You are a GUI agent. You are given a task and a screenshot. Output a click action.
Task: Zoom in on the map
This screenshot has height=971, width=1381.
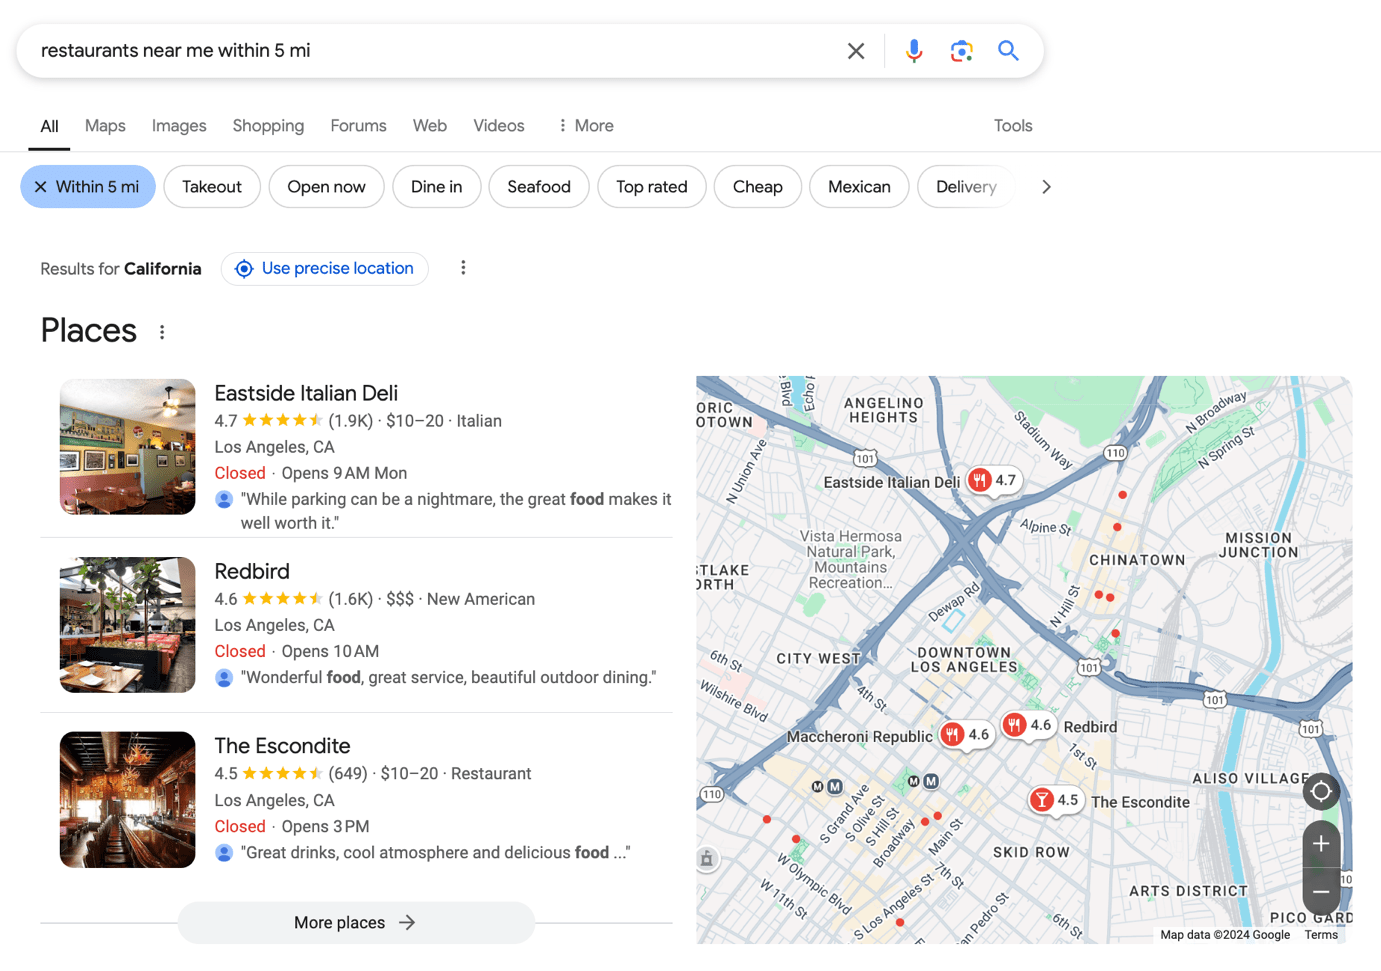pos(1321,843)
